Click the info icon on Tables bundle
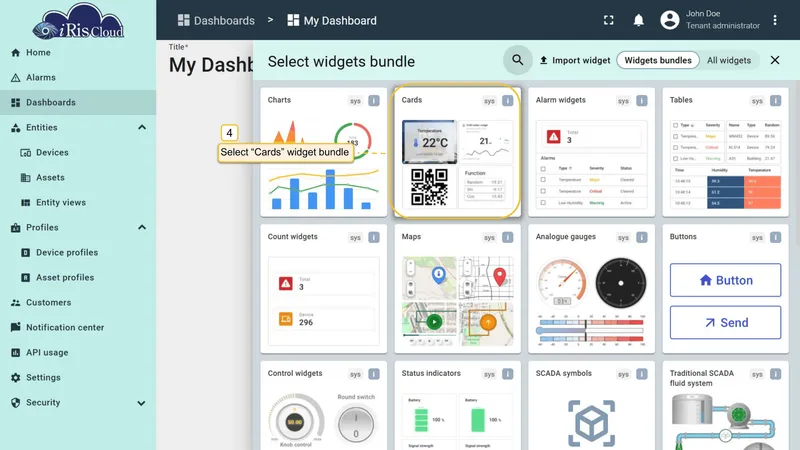The height and width of the screenshot is (450, 800). [x=775, y=101]
